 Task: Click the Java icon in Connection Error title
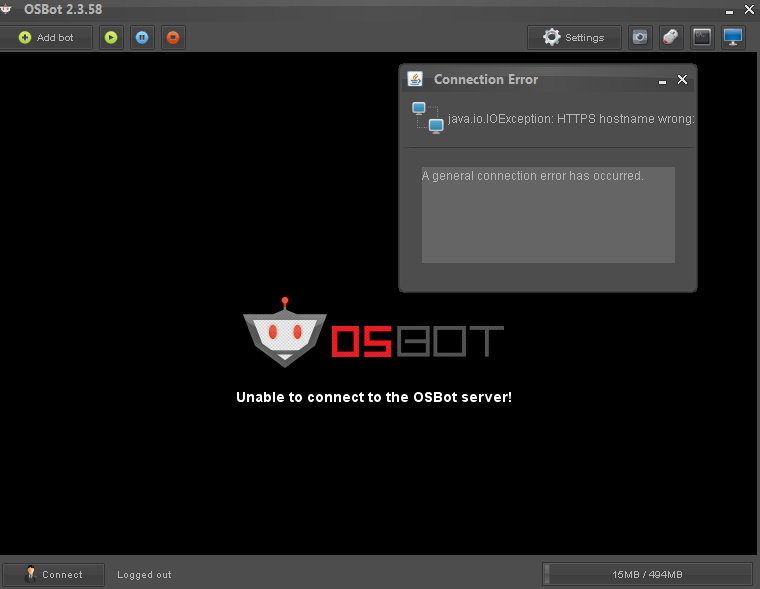tap(415, 79)
